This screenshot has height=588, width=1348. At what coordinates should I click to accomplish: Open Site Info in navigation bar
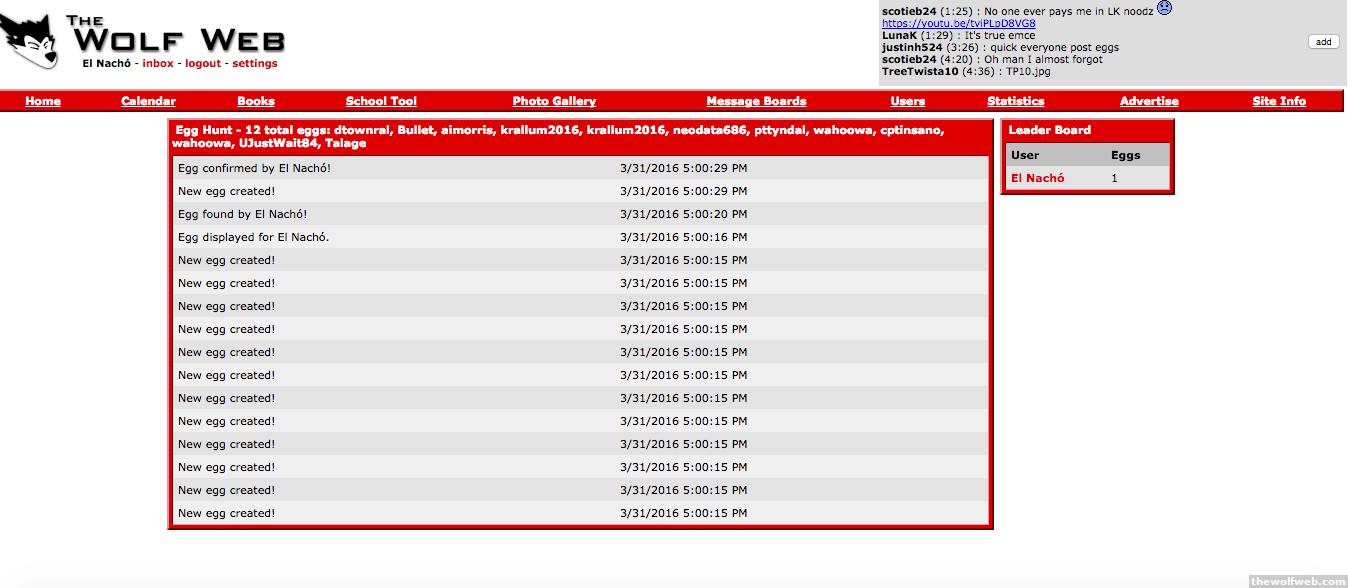pyautogui.click(x=1279, y=101)
